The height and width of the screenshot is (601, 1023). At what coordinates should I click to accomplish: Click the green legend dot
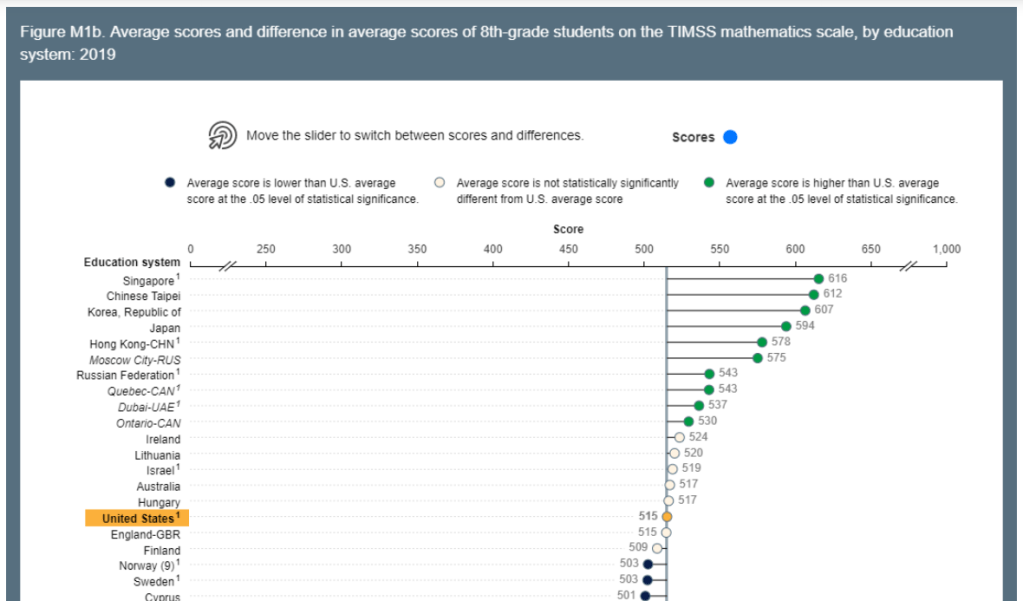coord(709,183)
